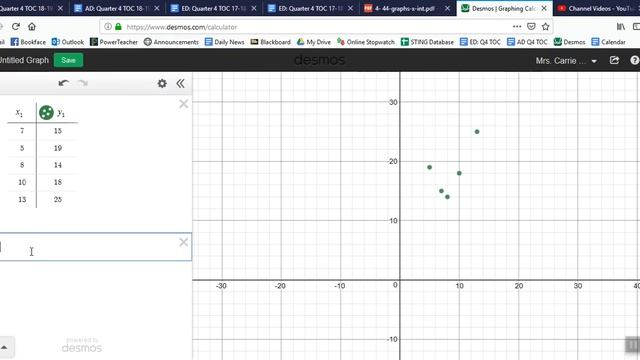Image resolution: width=640 pixels, height=360 pixels.
Task: Open the Daily News bookmark
Action: (x=224, y=42)
